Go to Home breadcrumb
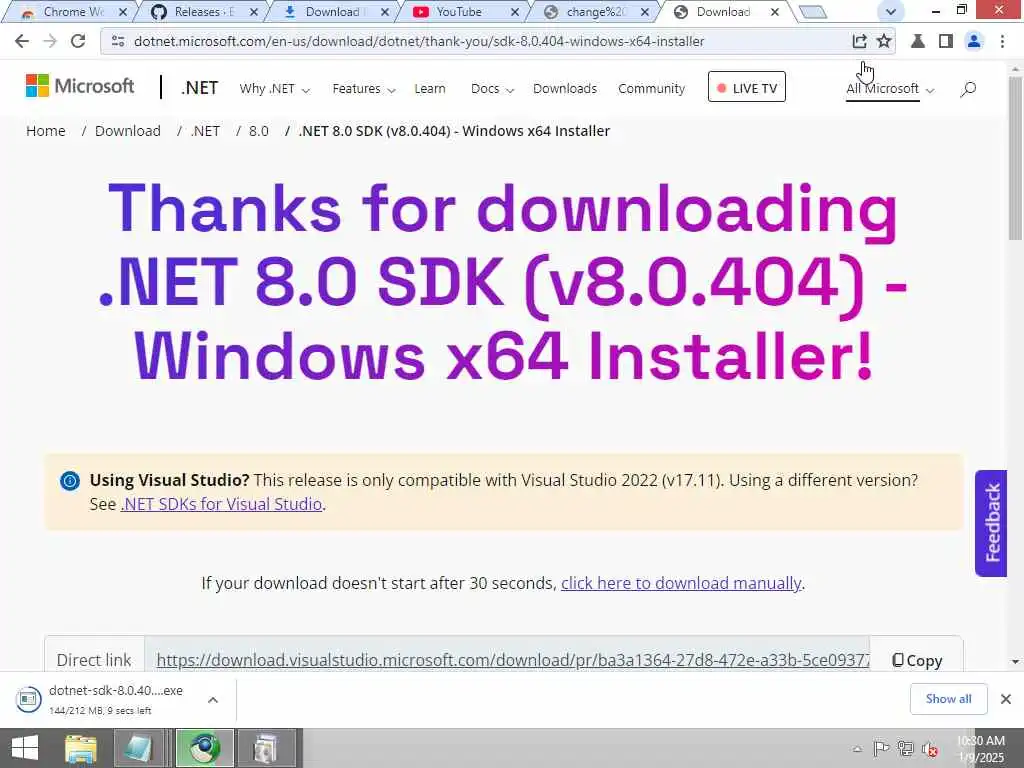 click(46, 131)
